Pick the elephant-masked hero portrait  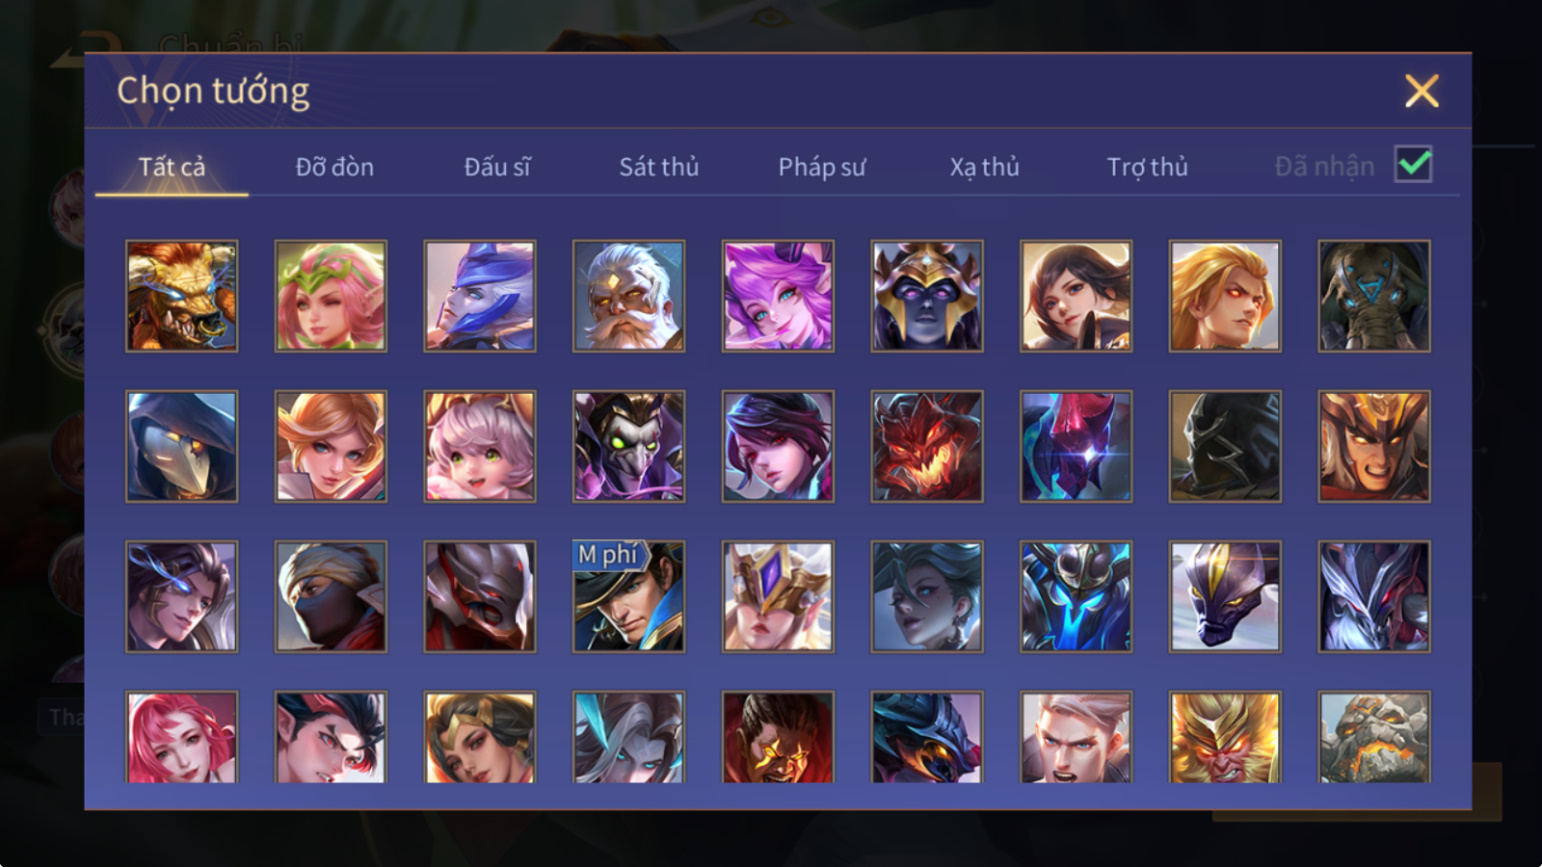1374,296
